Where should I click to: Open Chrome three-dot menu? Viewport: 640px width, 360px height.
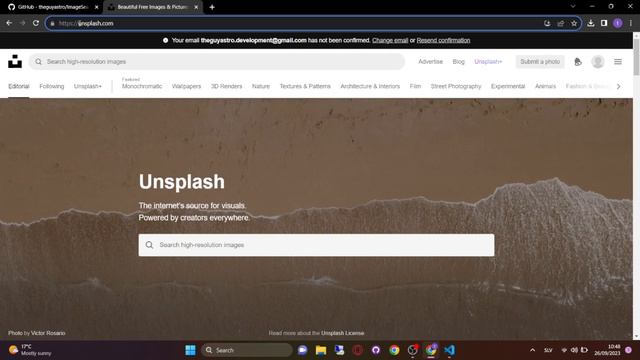pyautogui.click(x=631, y=23)
